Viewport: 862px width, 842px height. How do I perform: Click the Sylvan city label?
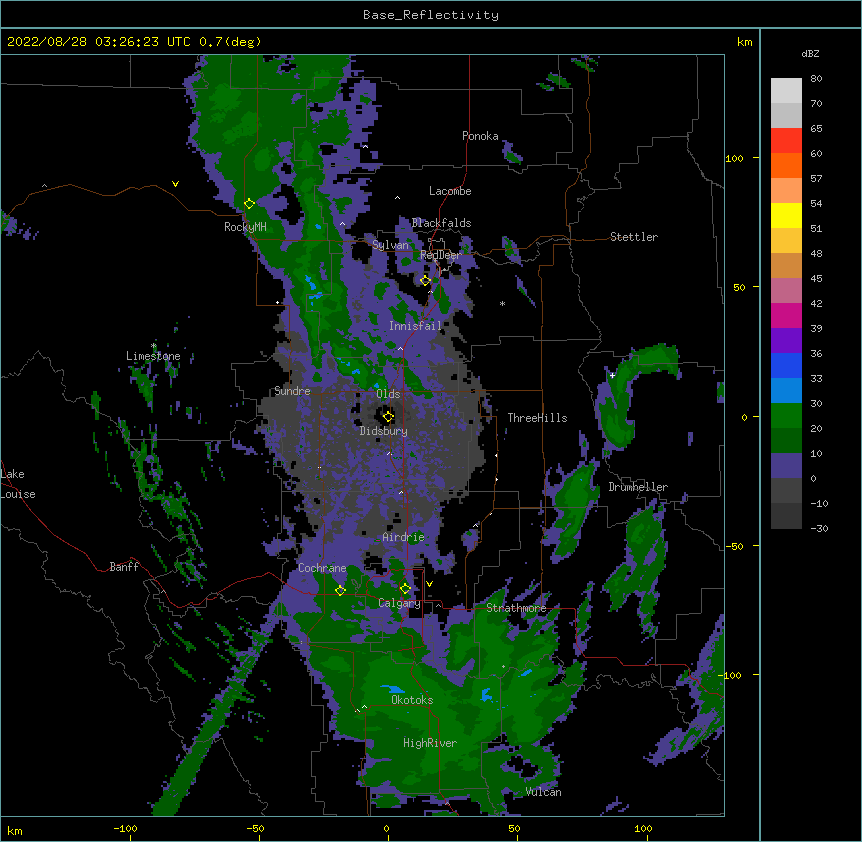[x=390, y=245]
